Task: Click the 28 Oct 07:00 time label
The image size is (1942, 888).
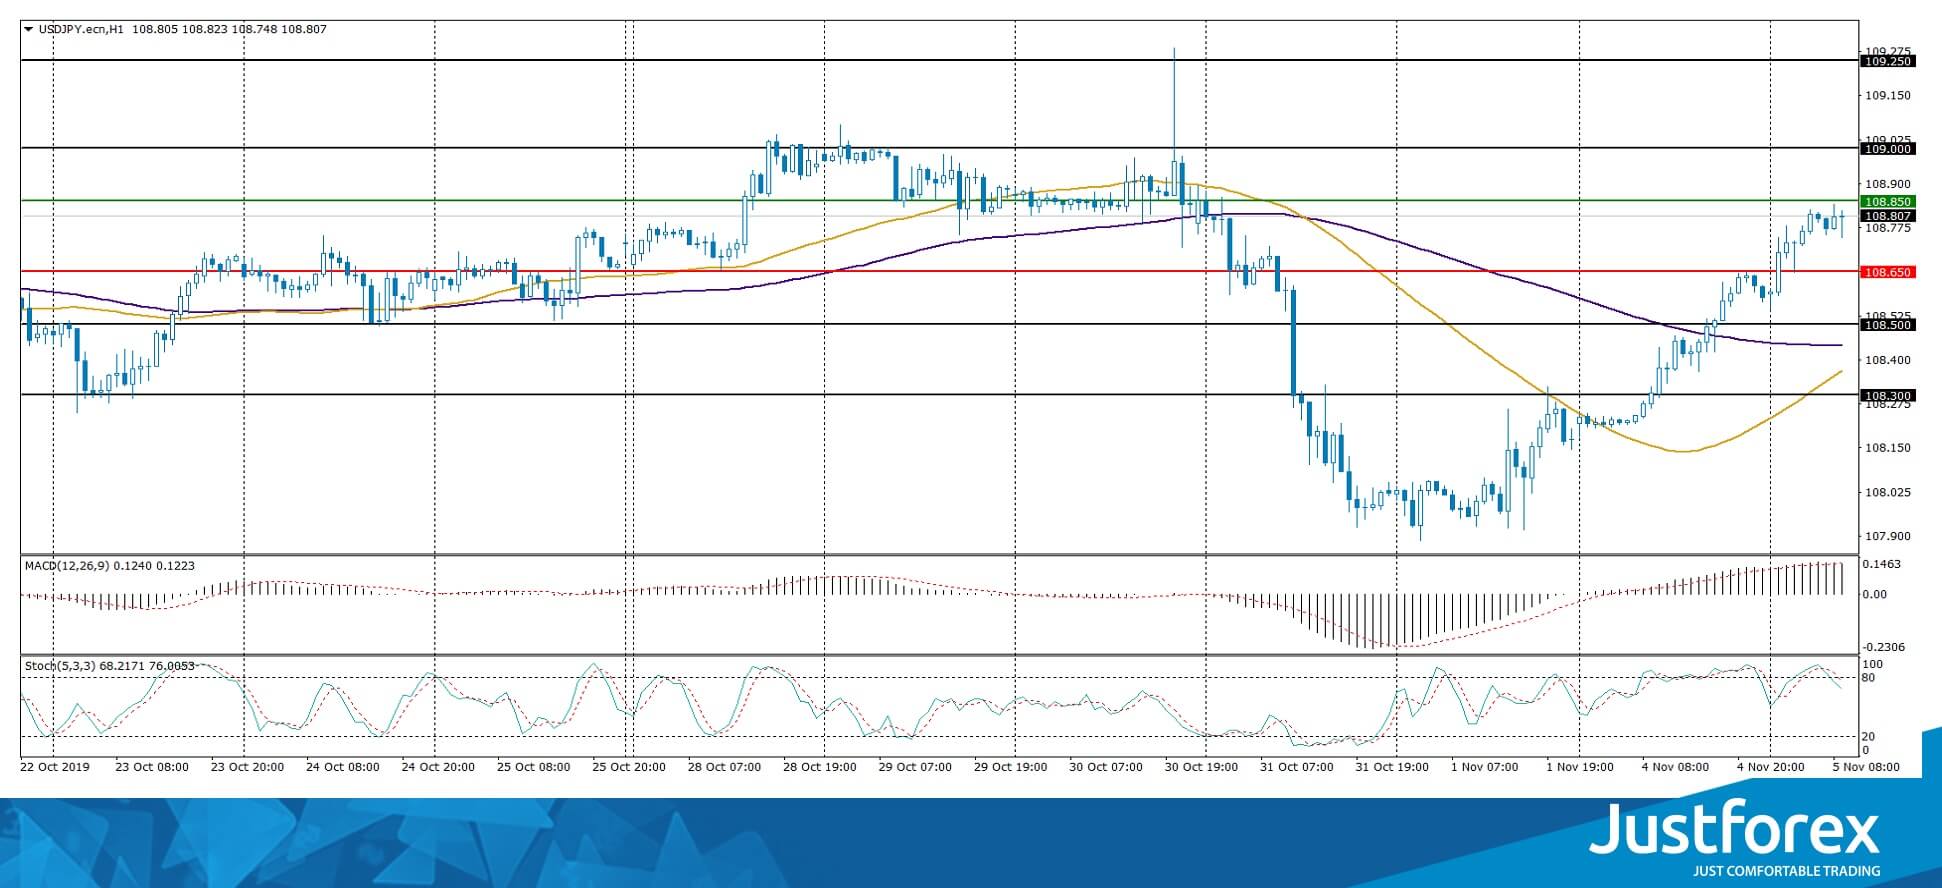Action: pos(725,767)
